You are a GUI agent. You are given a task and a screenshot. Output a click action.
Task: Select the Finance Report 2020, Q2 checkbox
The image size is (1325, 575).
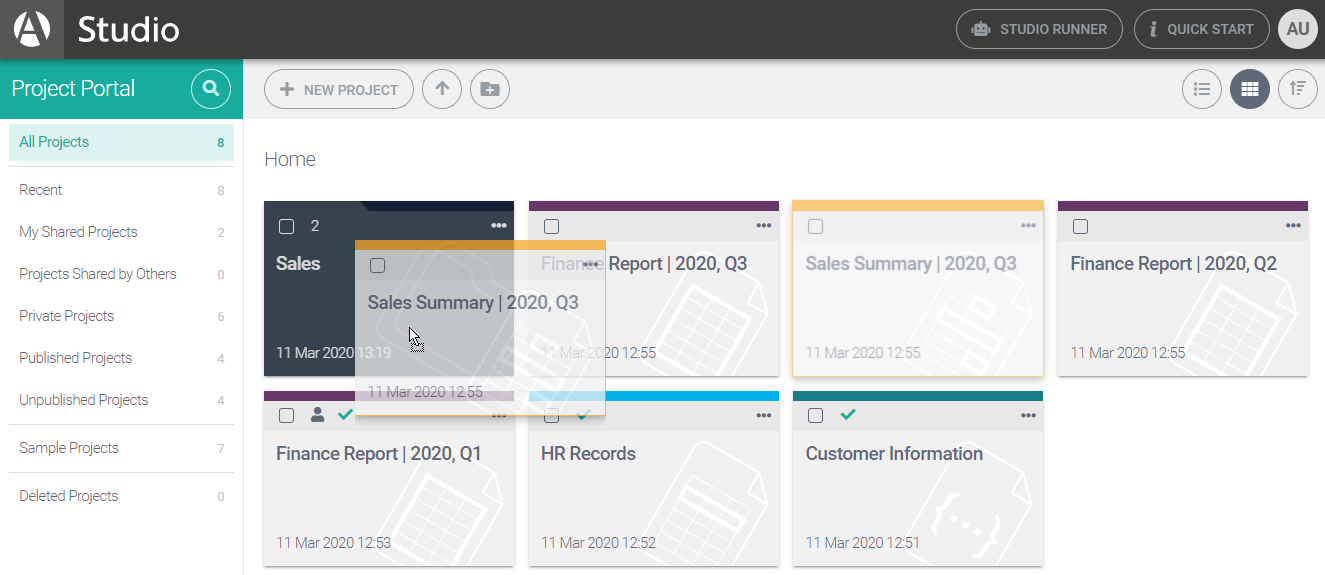tap(1080, 226)
